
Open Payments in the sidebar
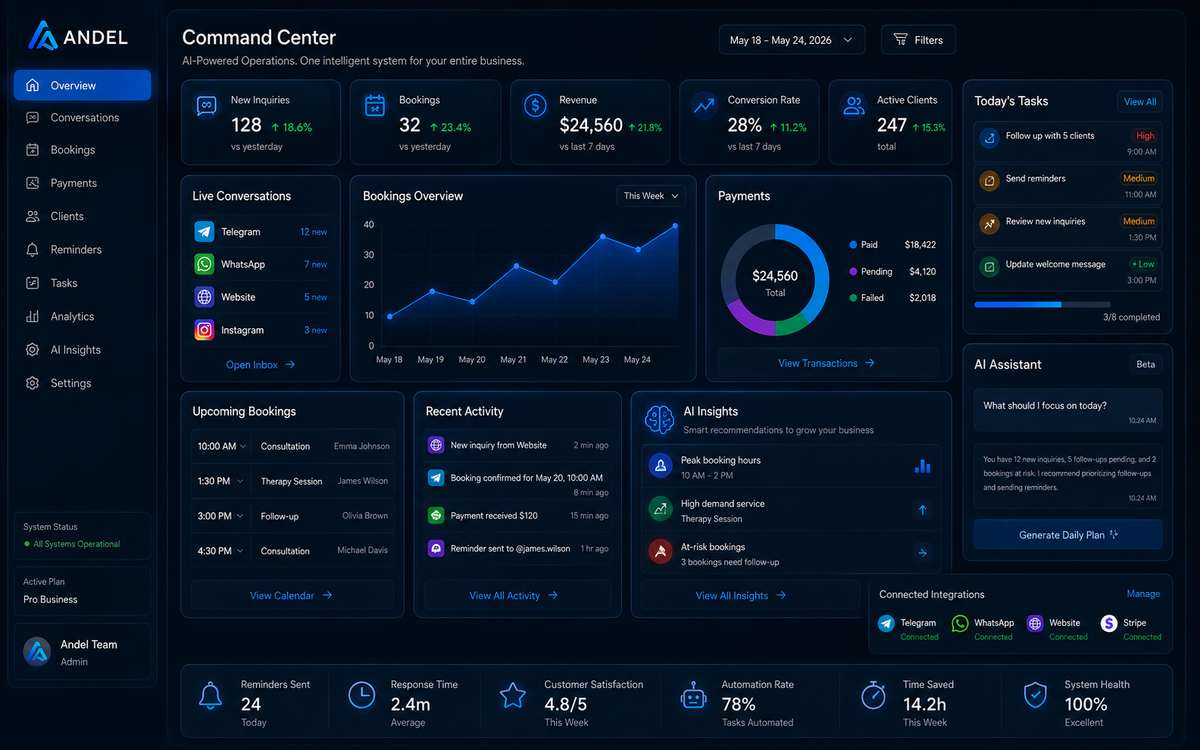pyautogui.click(x=82, y=184)
